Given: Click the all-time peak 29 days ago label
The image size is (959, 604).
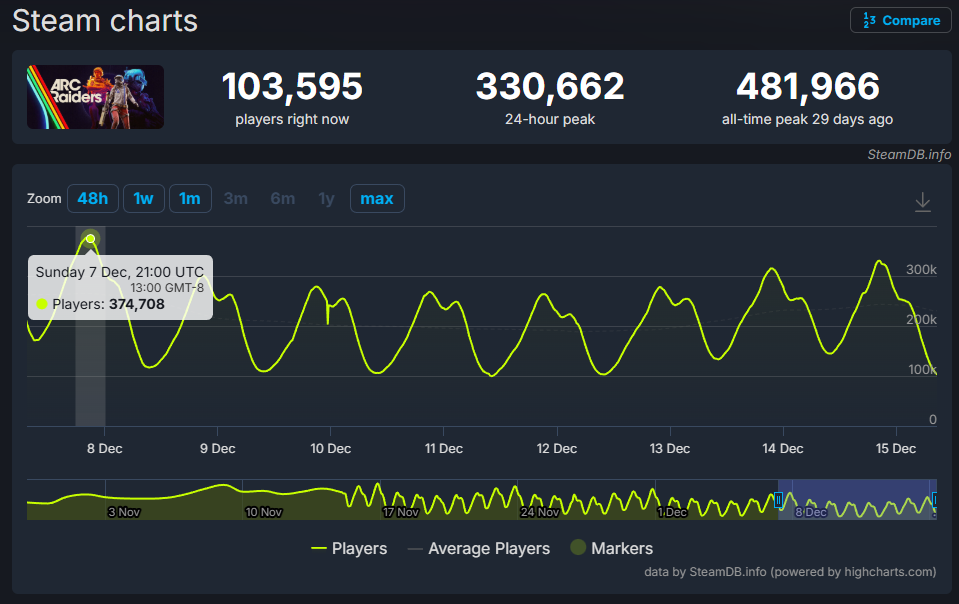Looking at the screenshot, I should (x=807, y=119).
